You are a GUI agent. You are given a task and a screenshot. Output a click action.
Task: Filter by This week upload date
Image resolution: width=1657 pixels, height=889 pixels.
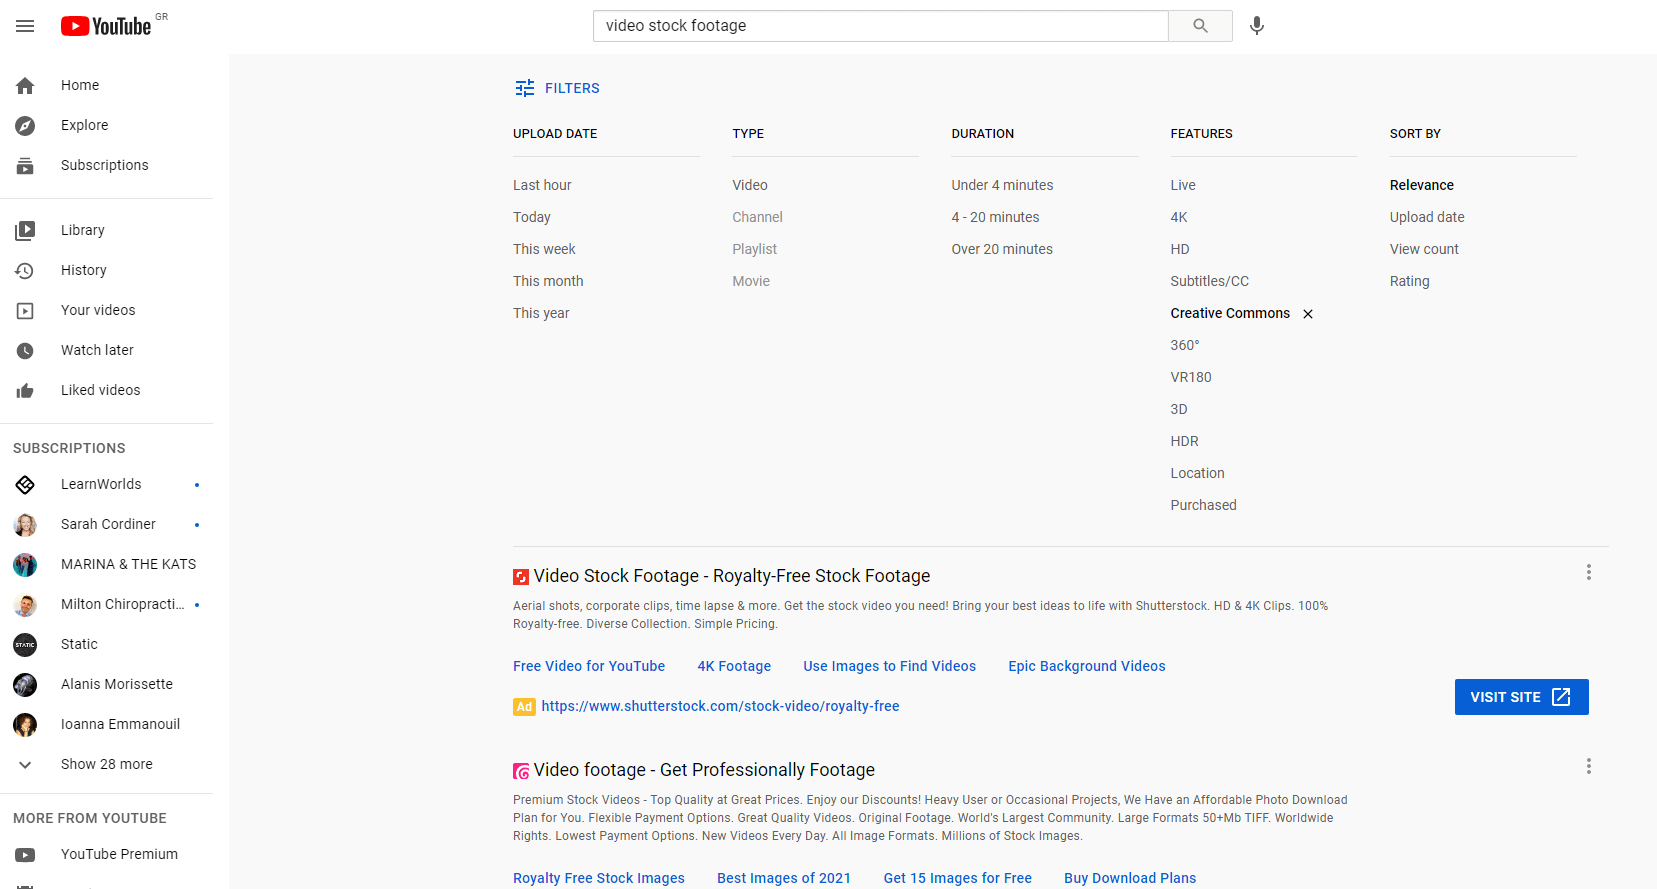coord(544,249)
